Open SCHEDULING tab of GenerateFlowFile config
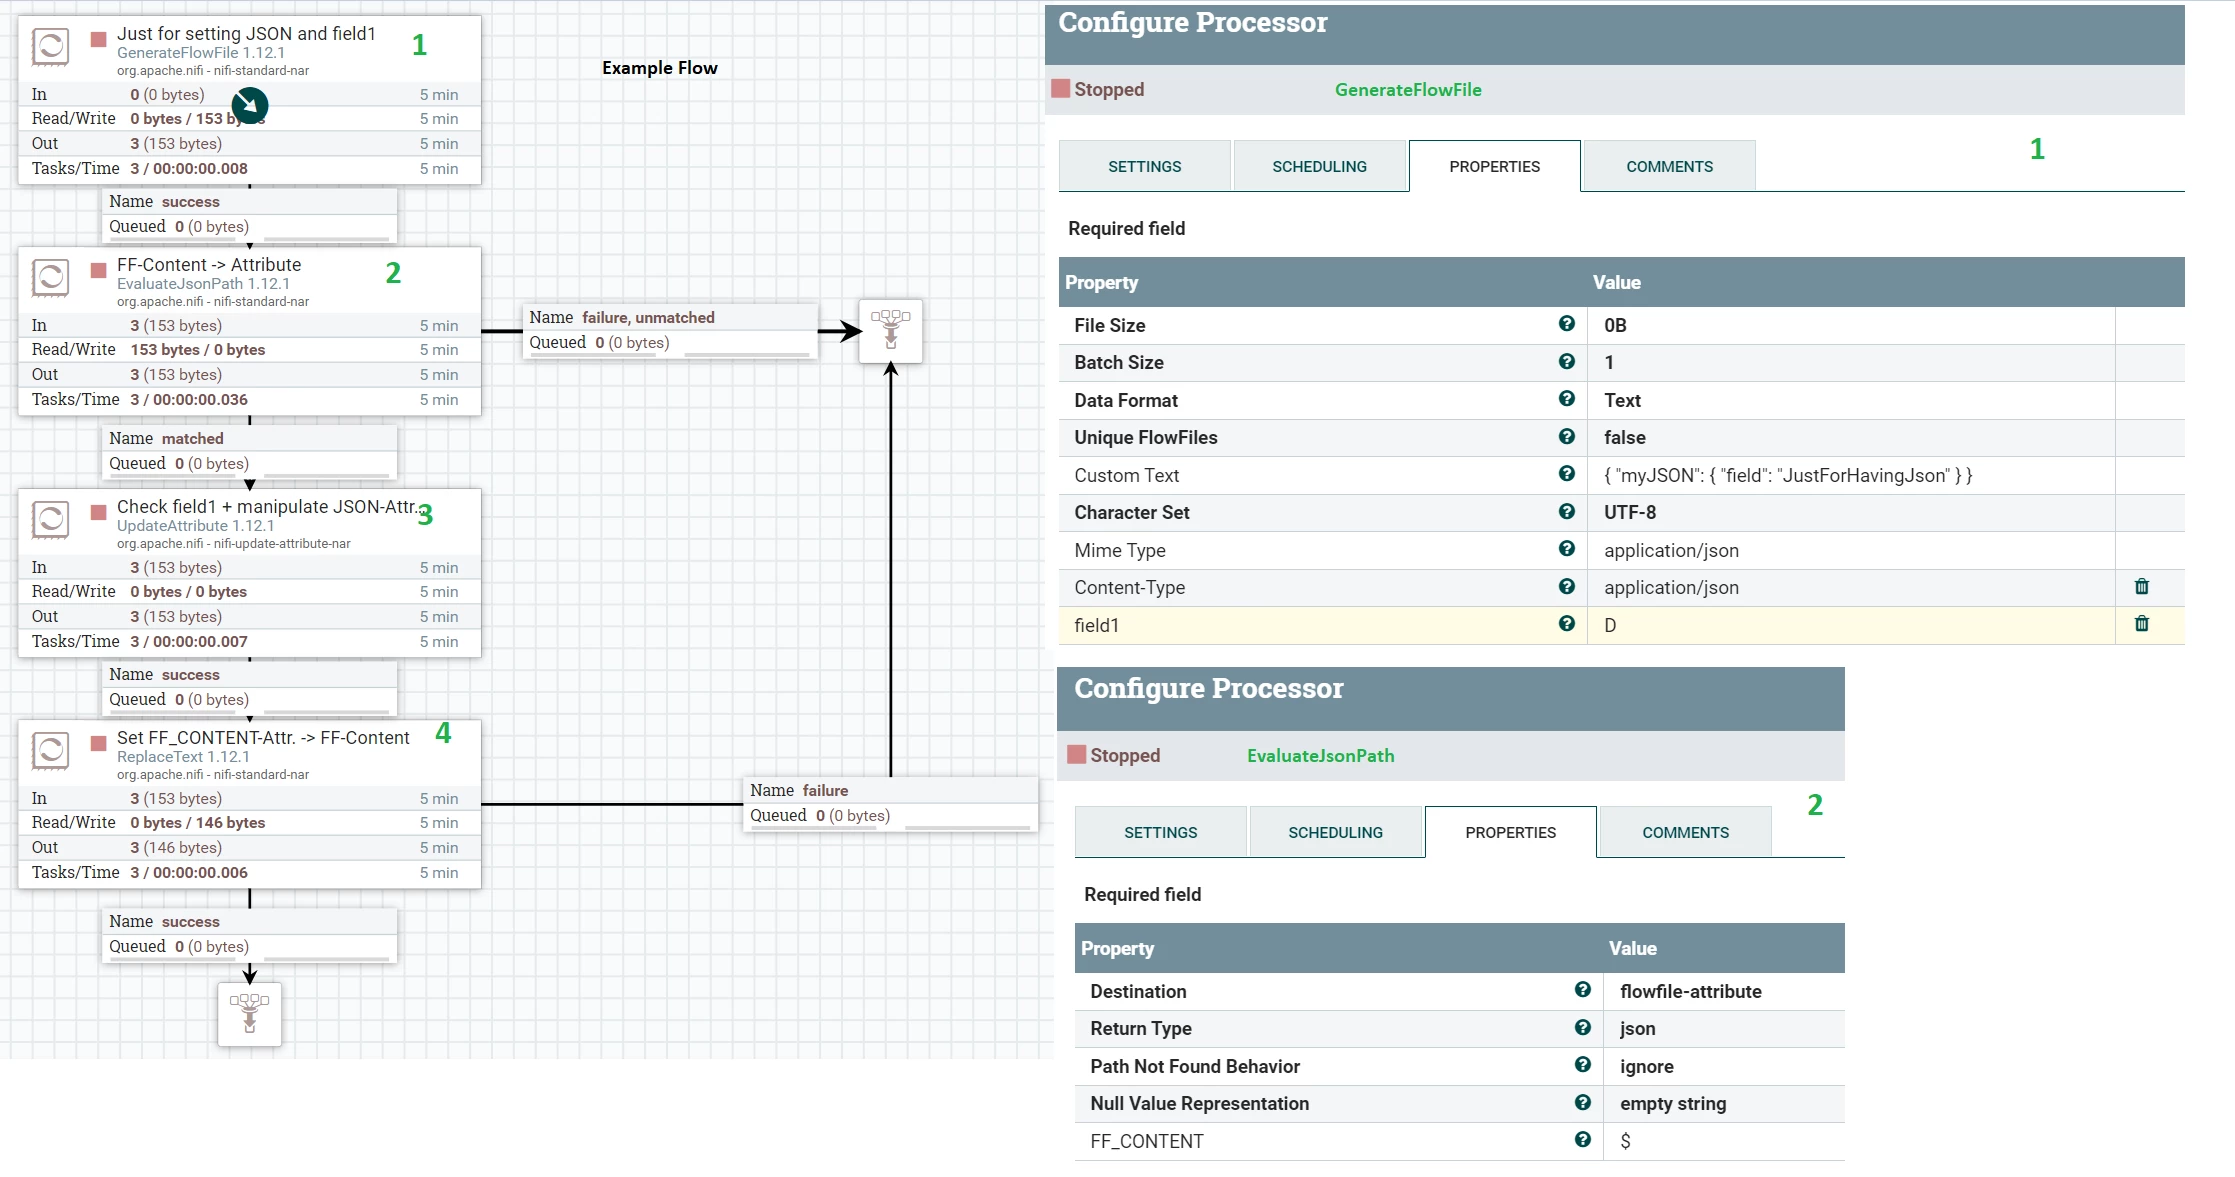The width and height of the screenshot is (2235, 1177). pyautogui.click(x=1319, y=166)
